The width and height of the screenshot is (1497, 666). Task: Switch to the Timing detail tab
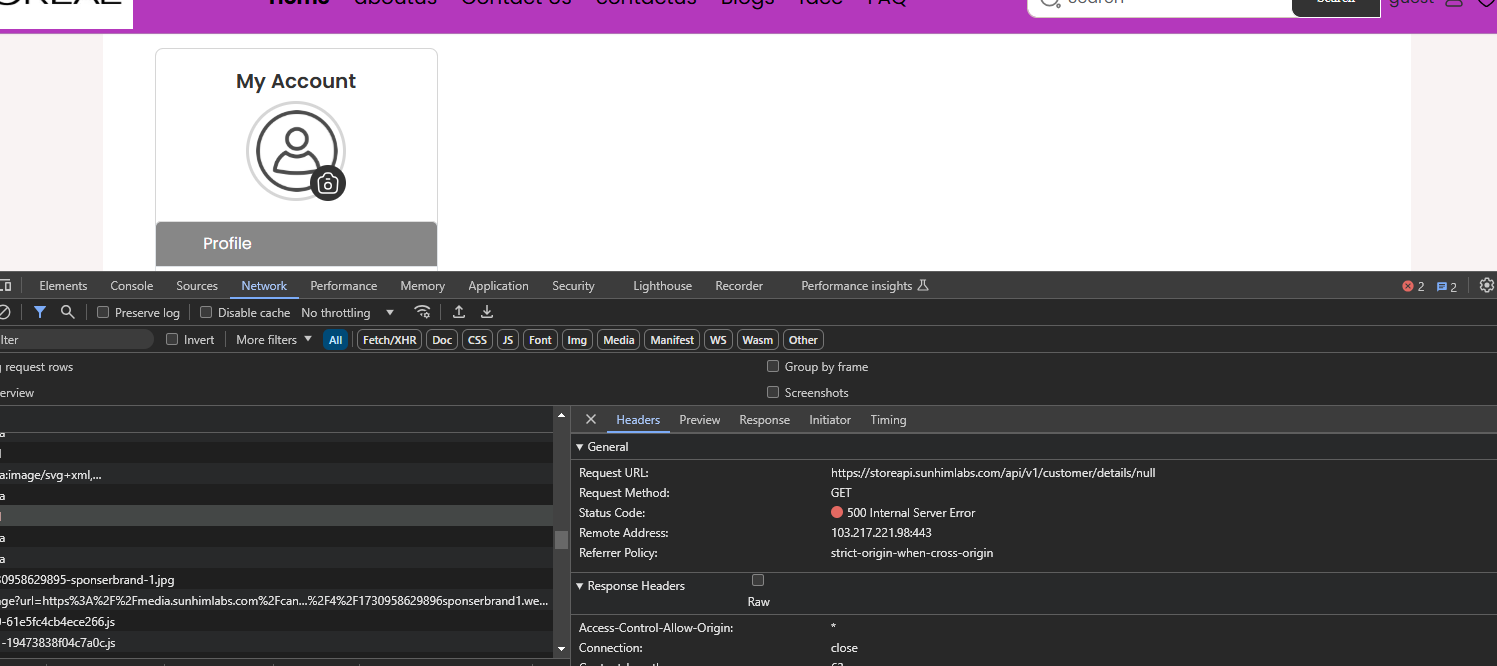coord(888,420)
